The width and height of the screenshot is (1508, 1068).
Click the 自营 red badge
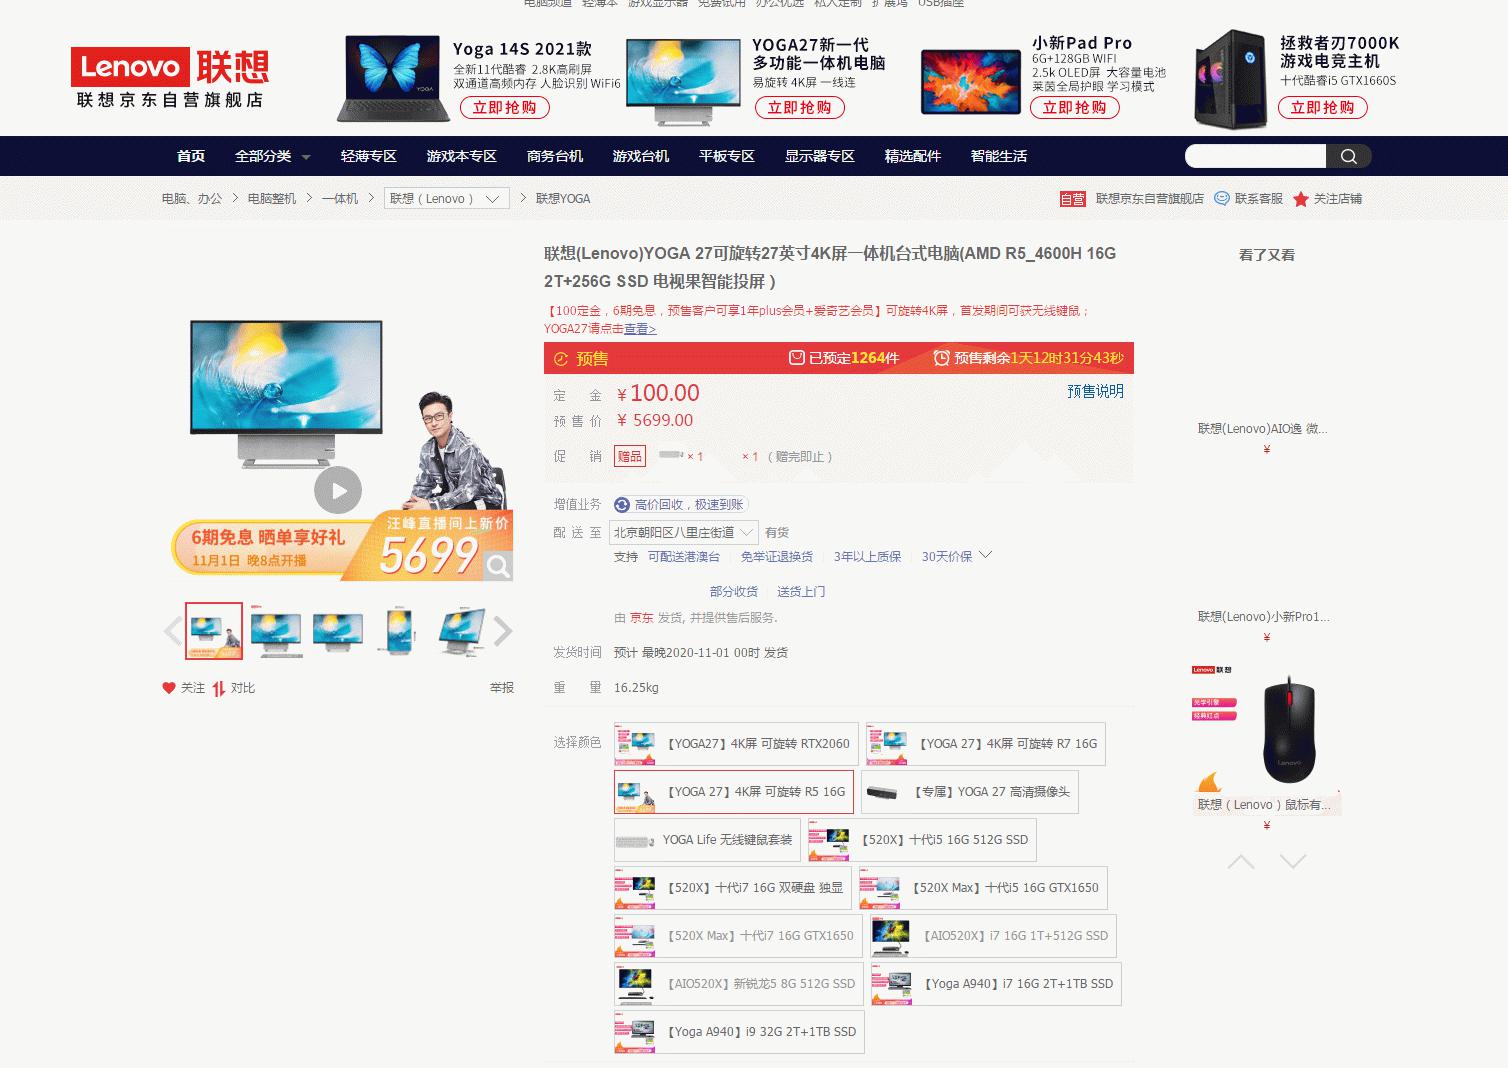pos(1073,199)
